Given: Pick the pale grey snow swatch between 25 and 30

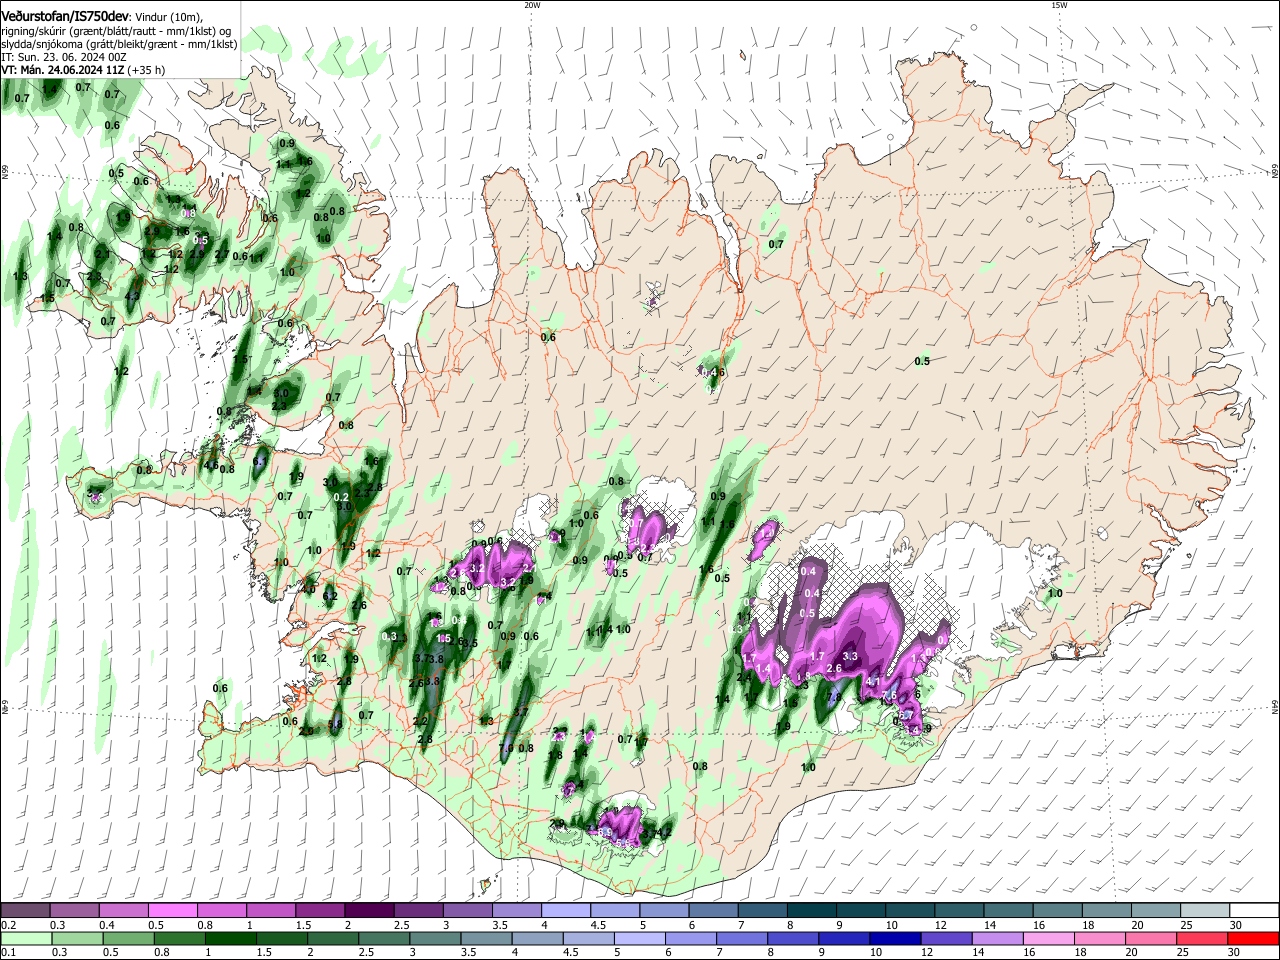Looking at the screenshot, I should 1206,910.
